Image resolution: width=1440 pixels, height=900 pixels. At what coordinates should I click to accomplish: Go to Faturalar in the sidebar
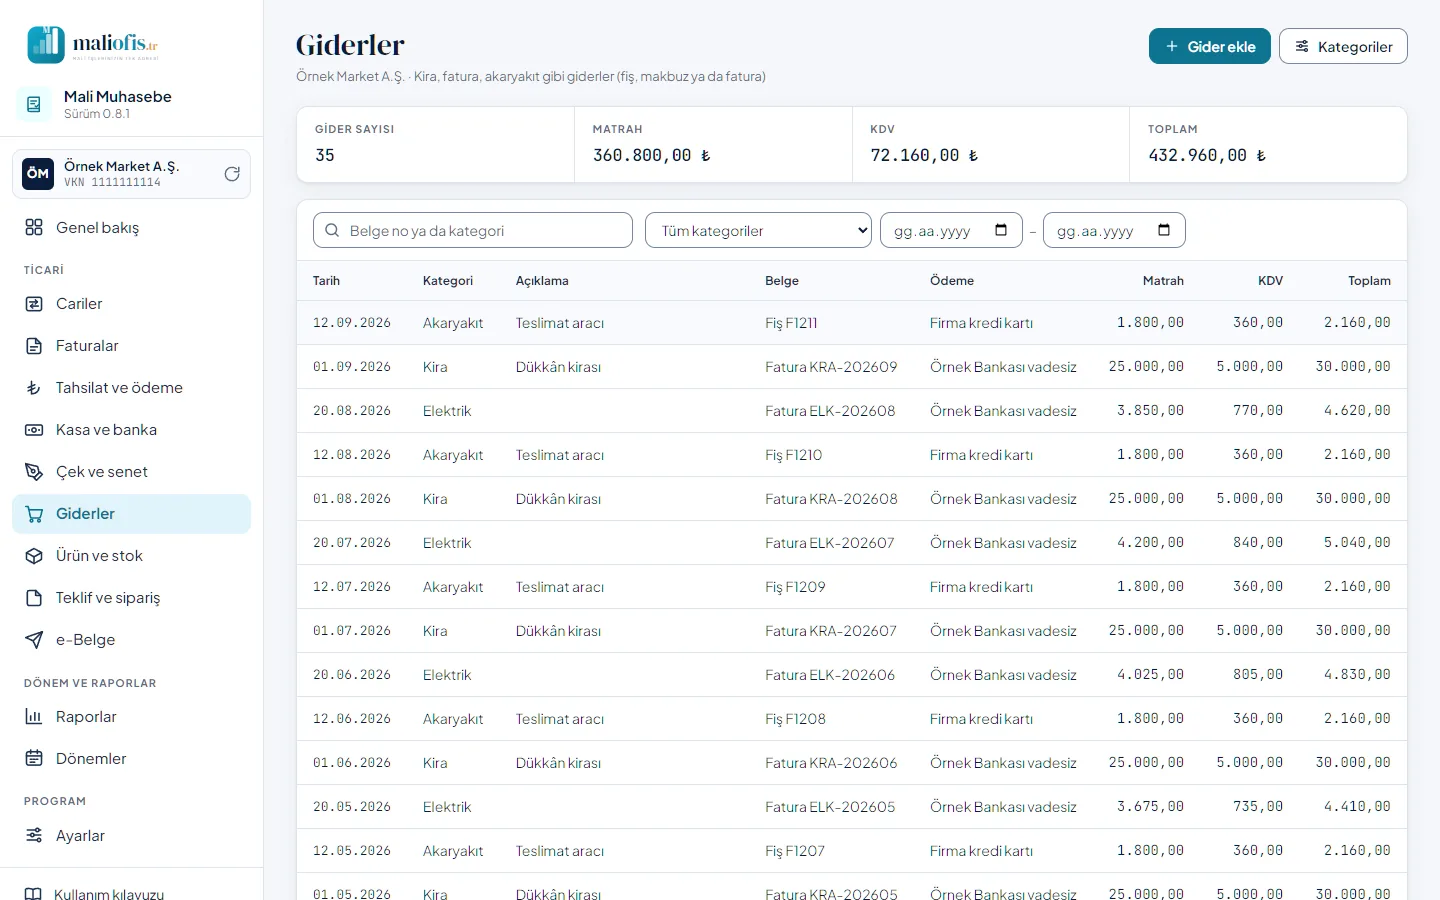(131, 346)
